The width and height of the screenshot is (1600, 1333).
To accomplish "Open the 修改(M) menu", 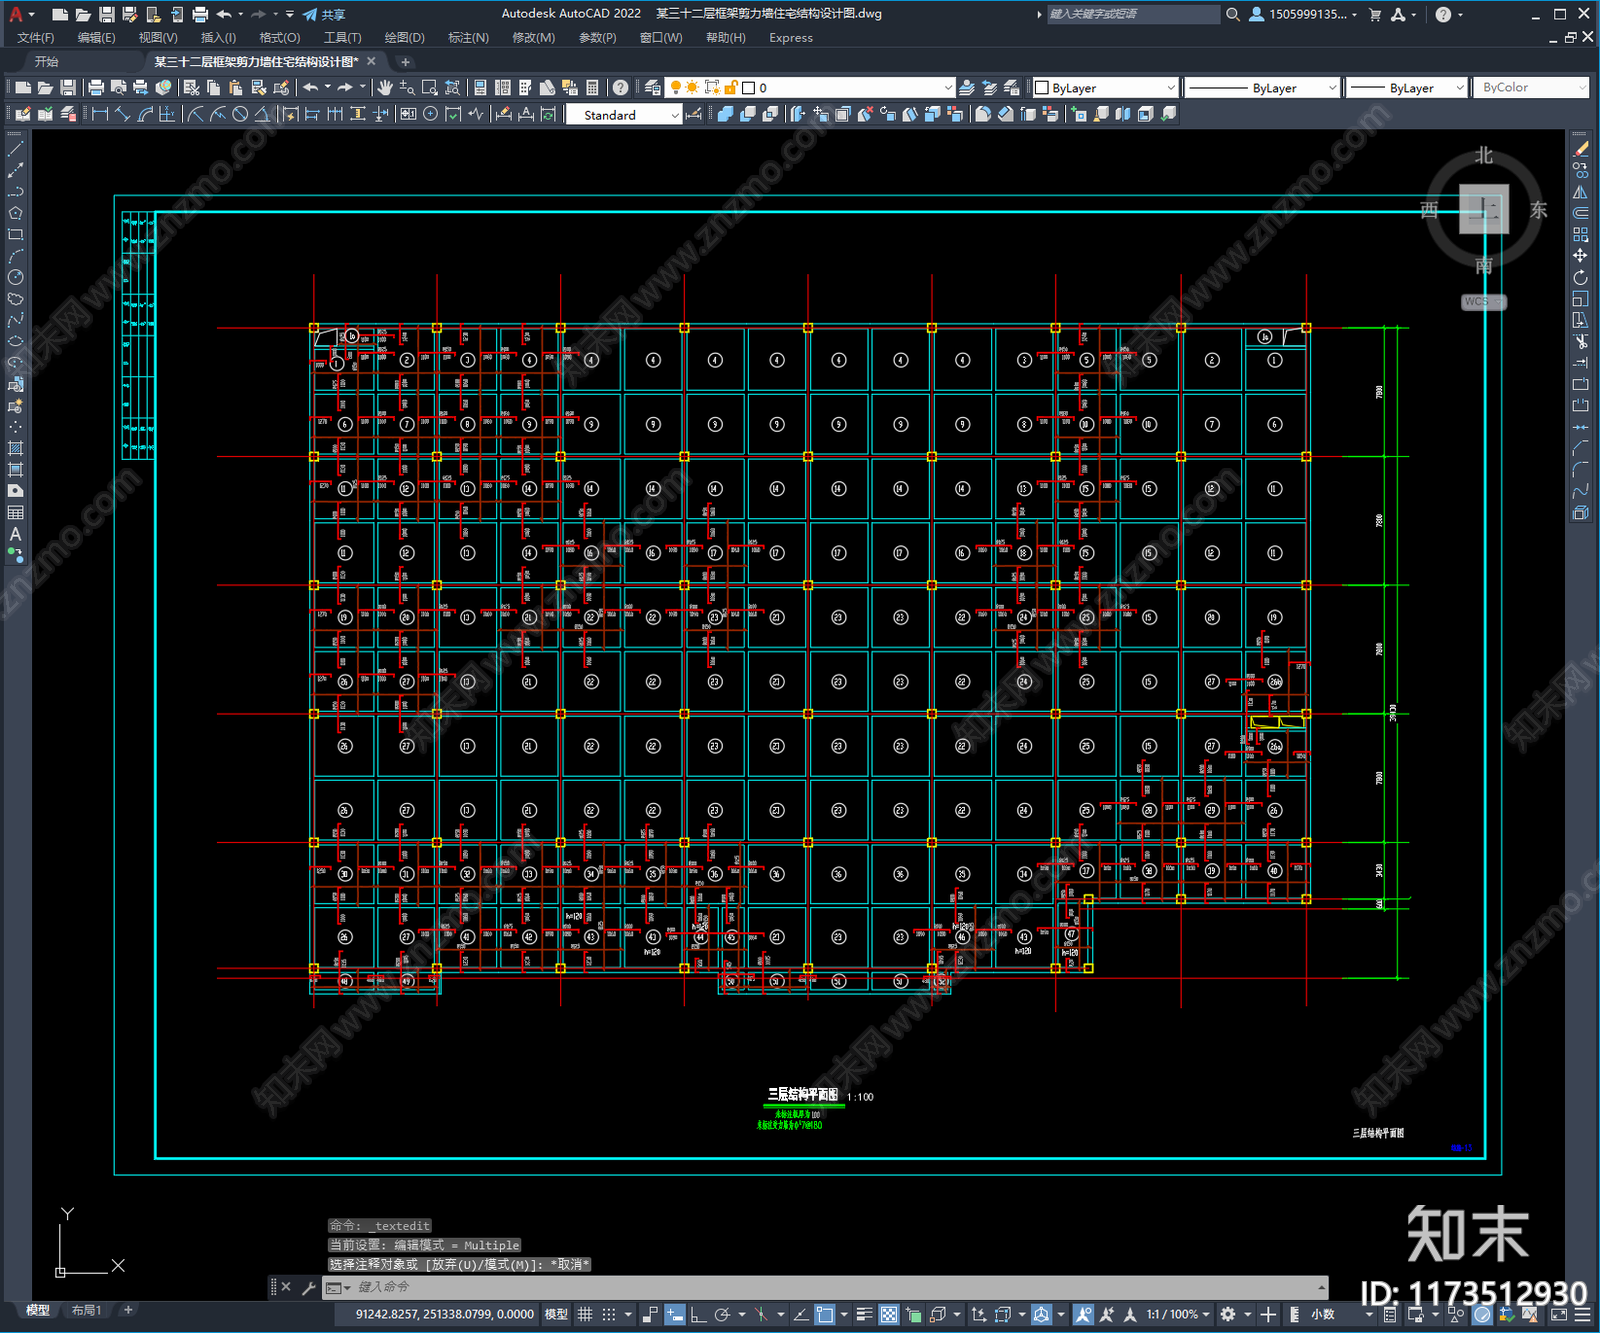I will (533, 38).
